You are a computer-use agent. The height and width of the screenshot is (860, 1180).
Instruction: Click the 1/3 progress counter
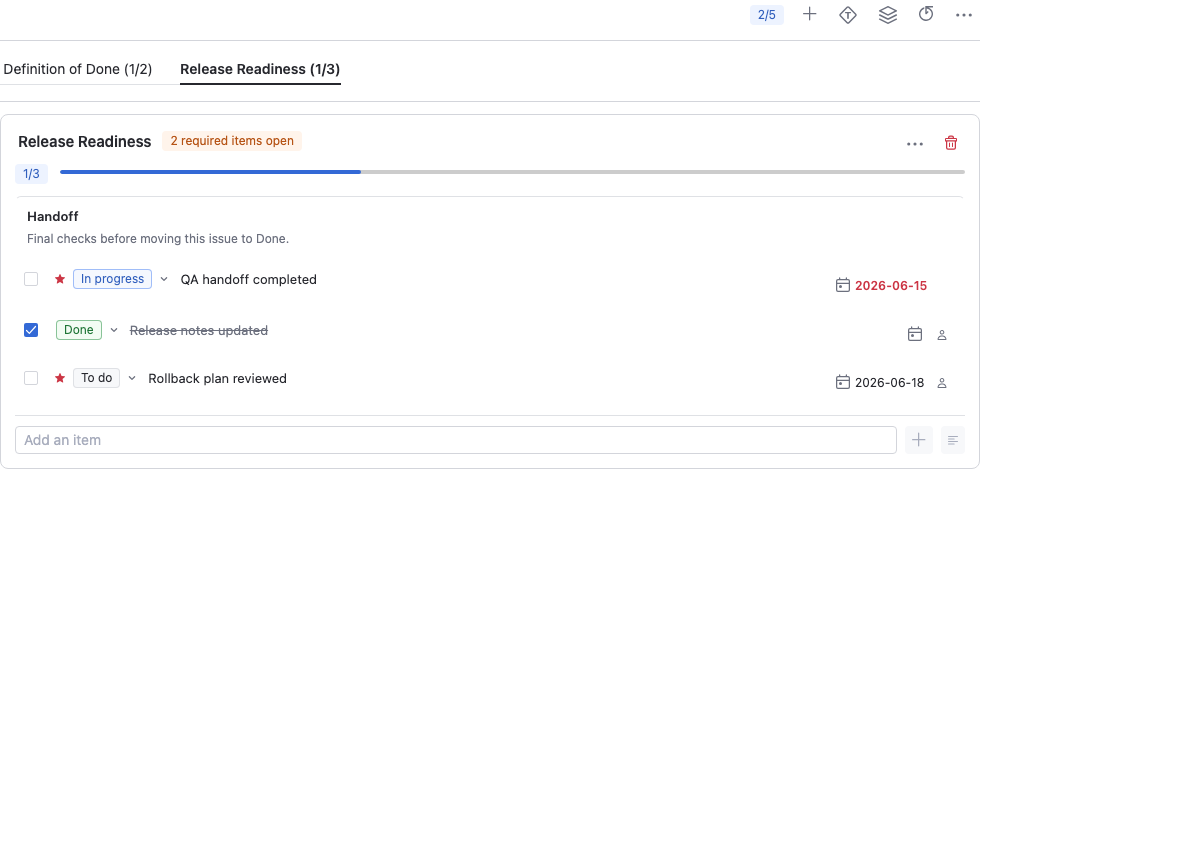(x=31, y=174)
